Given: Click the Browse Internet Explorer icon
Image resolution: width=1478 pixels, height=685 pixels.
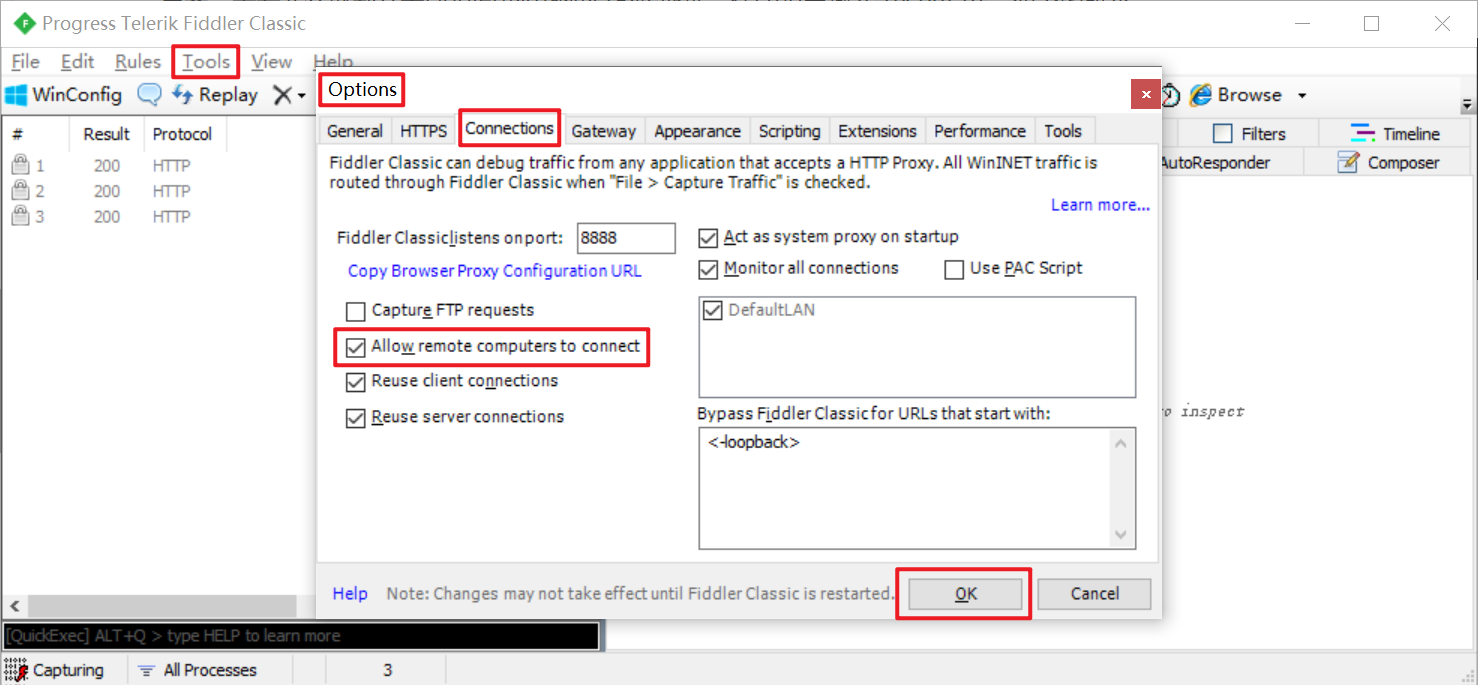Looking at the screenshot, I should tap(1200, 95).
